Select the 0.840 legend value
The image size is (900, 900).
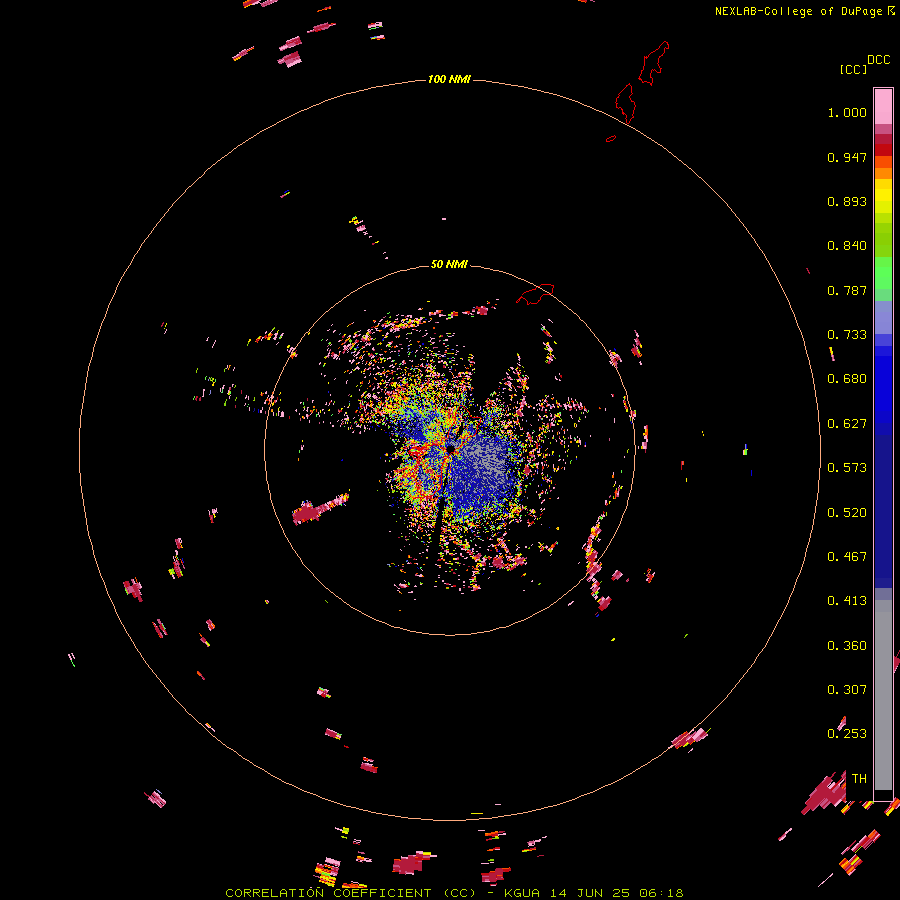tap(847, 246)
